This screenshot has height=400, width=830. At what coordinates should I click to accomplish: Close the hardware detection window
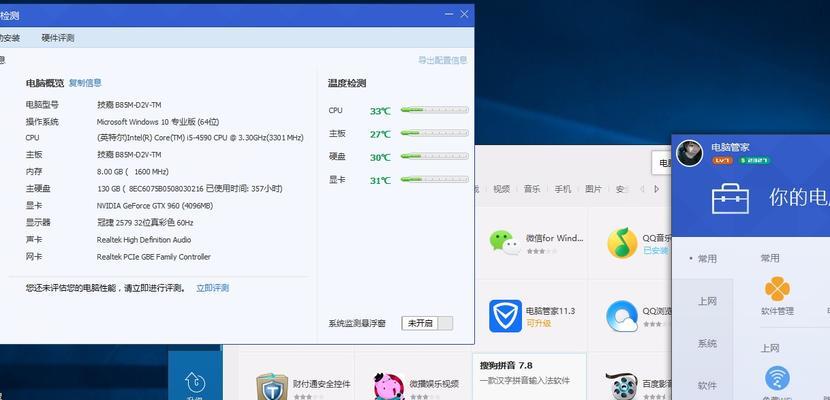[464, 15]
